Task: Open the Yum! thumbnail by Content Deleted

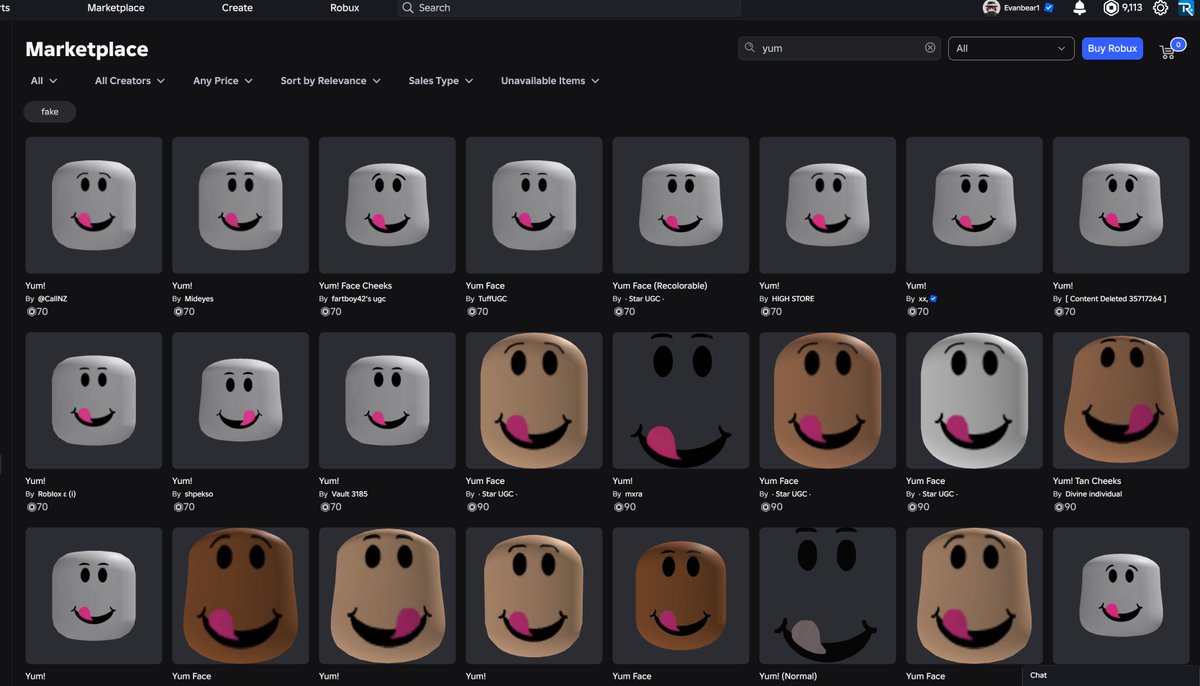Action: (1121, 205)
